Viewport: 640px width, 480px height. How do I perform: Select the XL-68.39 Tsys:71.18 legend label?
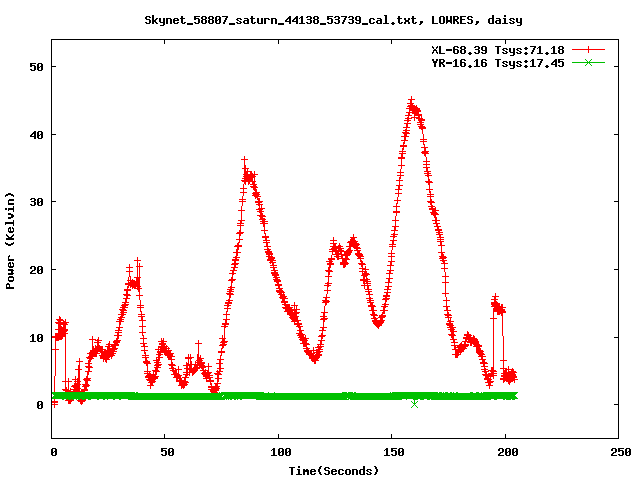[498, 50]
